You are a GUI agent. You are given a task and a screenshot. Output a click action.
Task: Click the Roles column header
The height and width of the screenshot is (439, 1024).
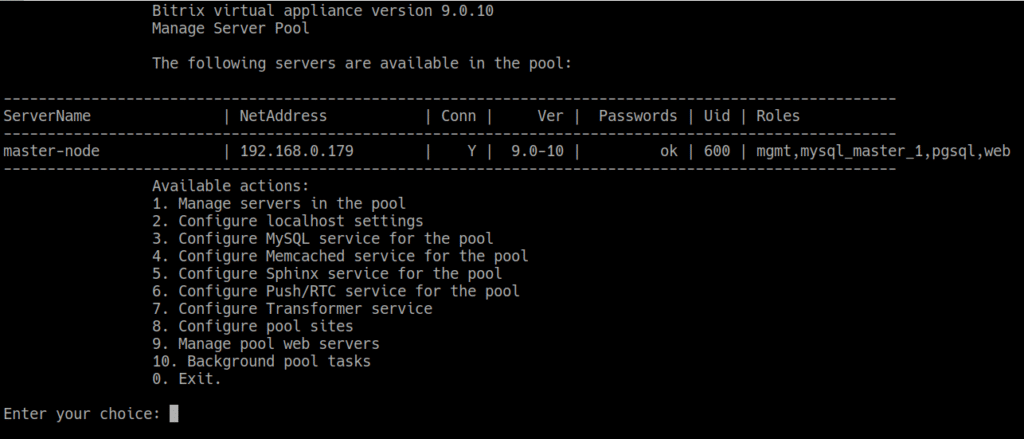click(x=778, y=116)
